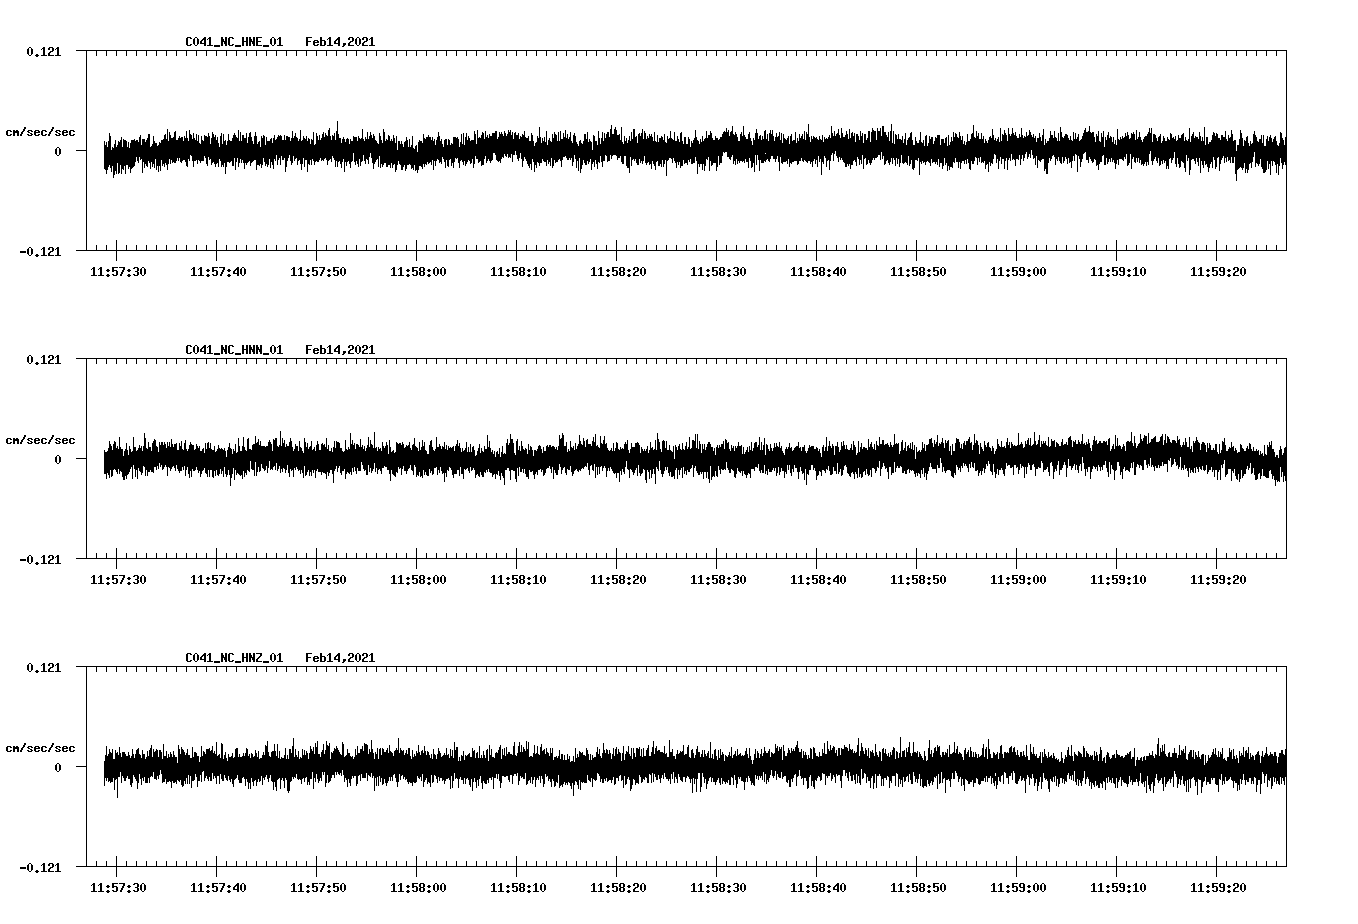
Task: Click the 11:58:30 tick label on bottom axis
Action: (x=720, y=885)
